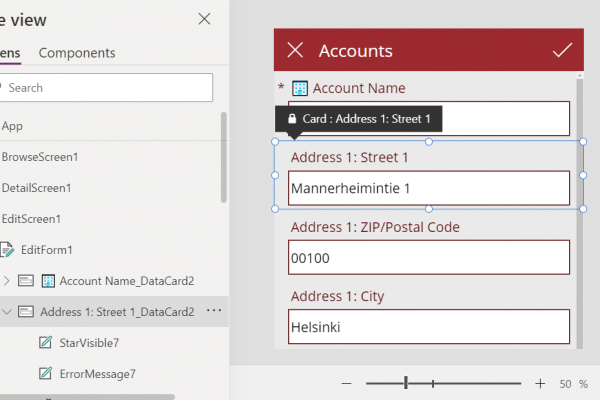This screenshot has height=400, width=600.
Task: Click the tree view vertical scrollbar
Action: coord(224,157)
